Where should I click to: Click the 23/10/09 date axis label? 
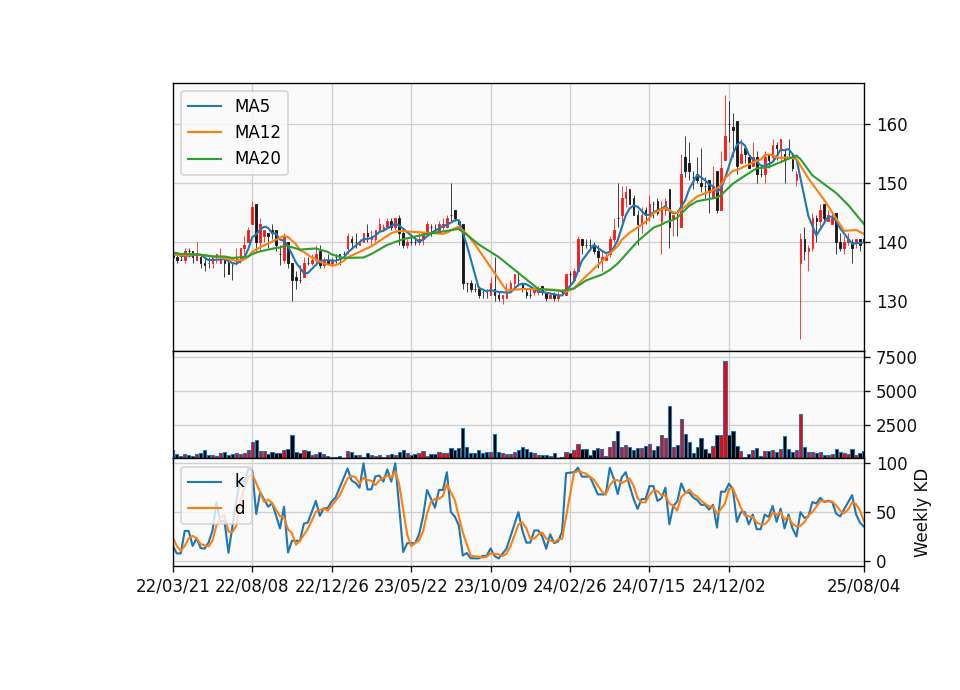point(490,586)
